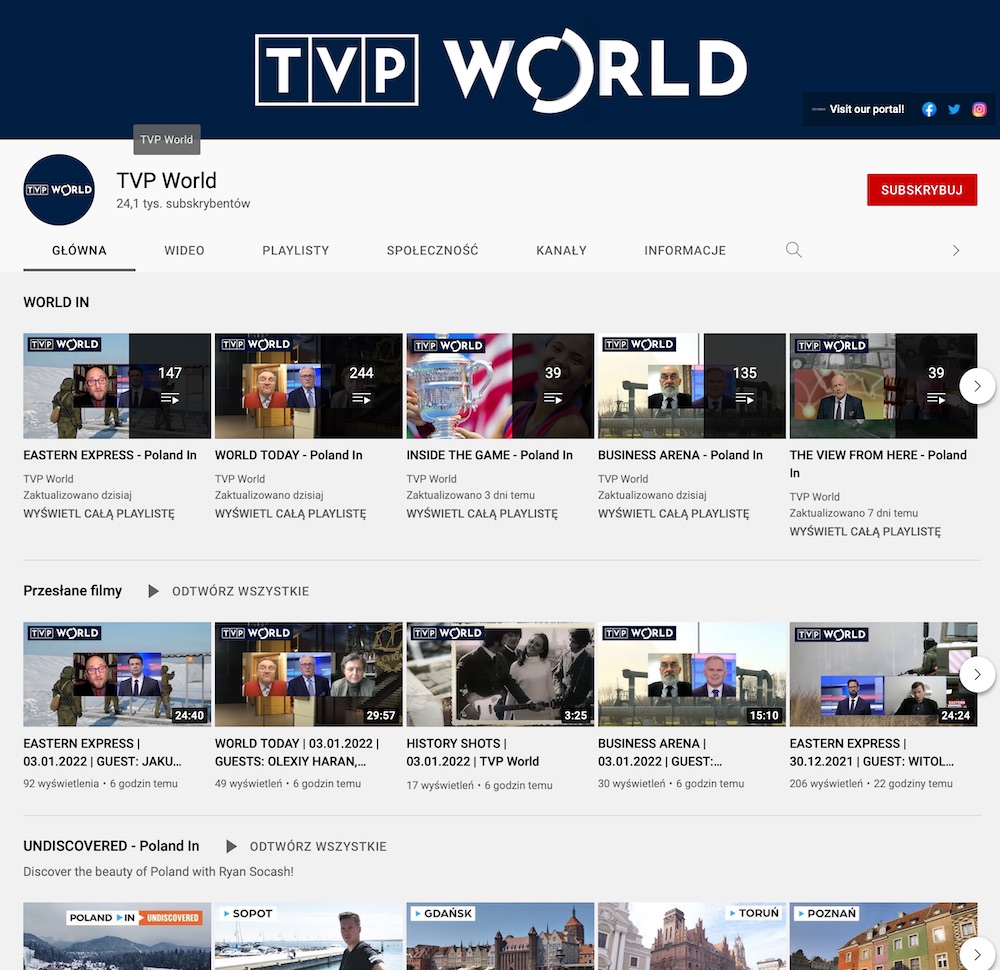
Task: Show next playlists in WORLD IN row
Action: [x=977, y=386]
